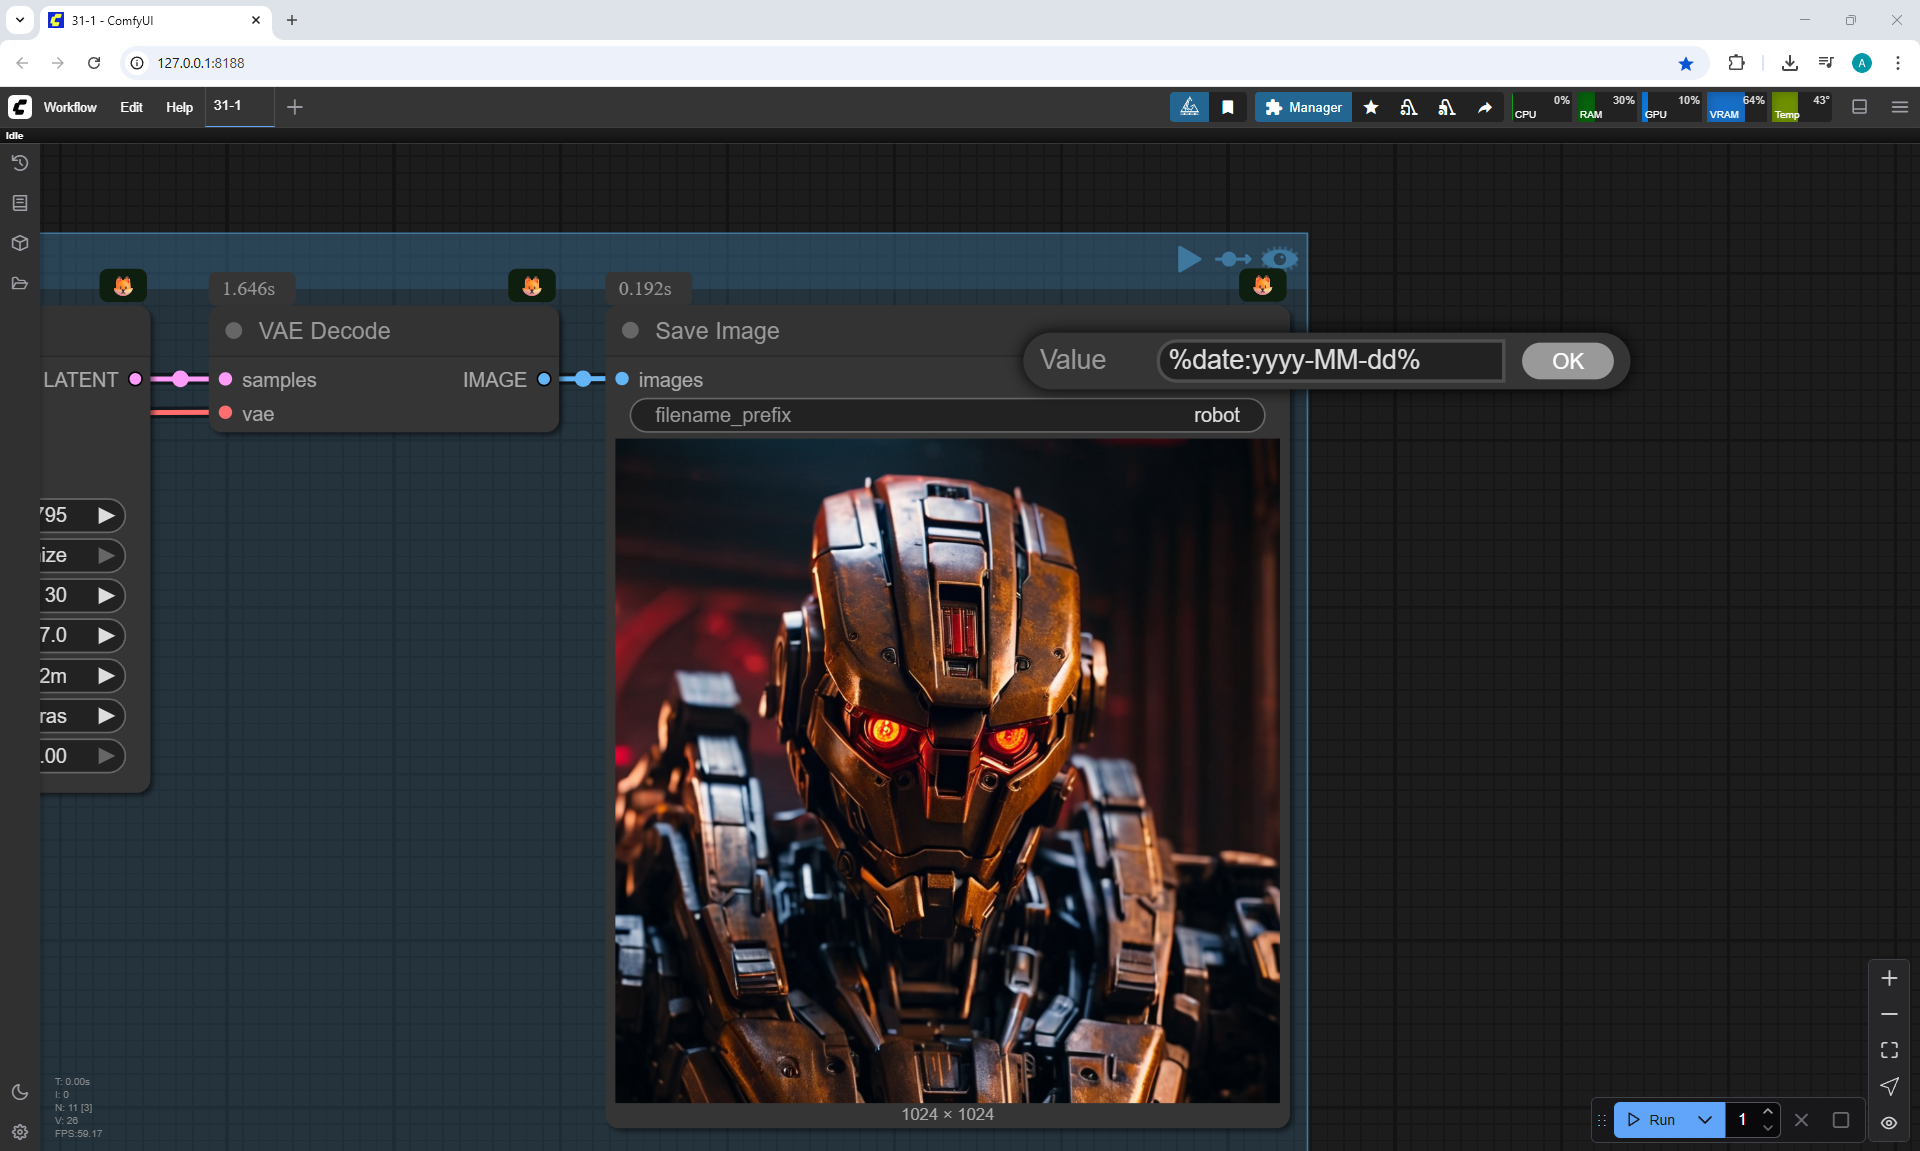This screenshot has height=1151, width=1920.
Task: Open the queue history sidebar icon
Action: point(19,163)
